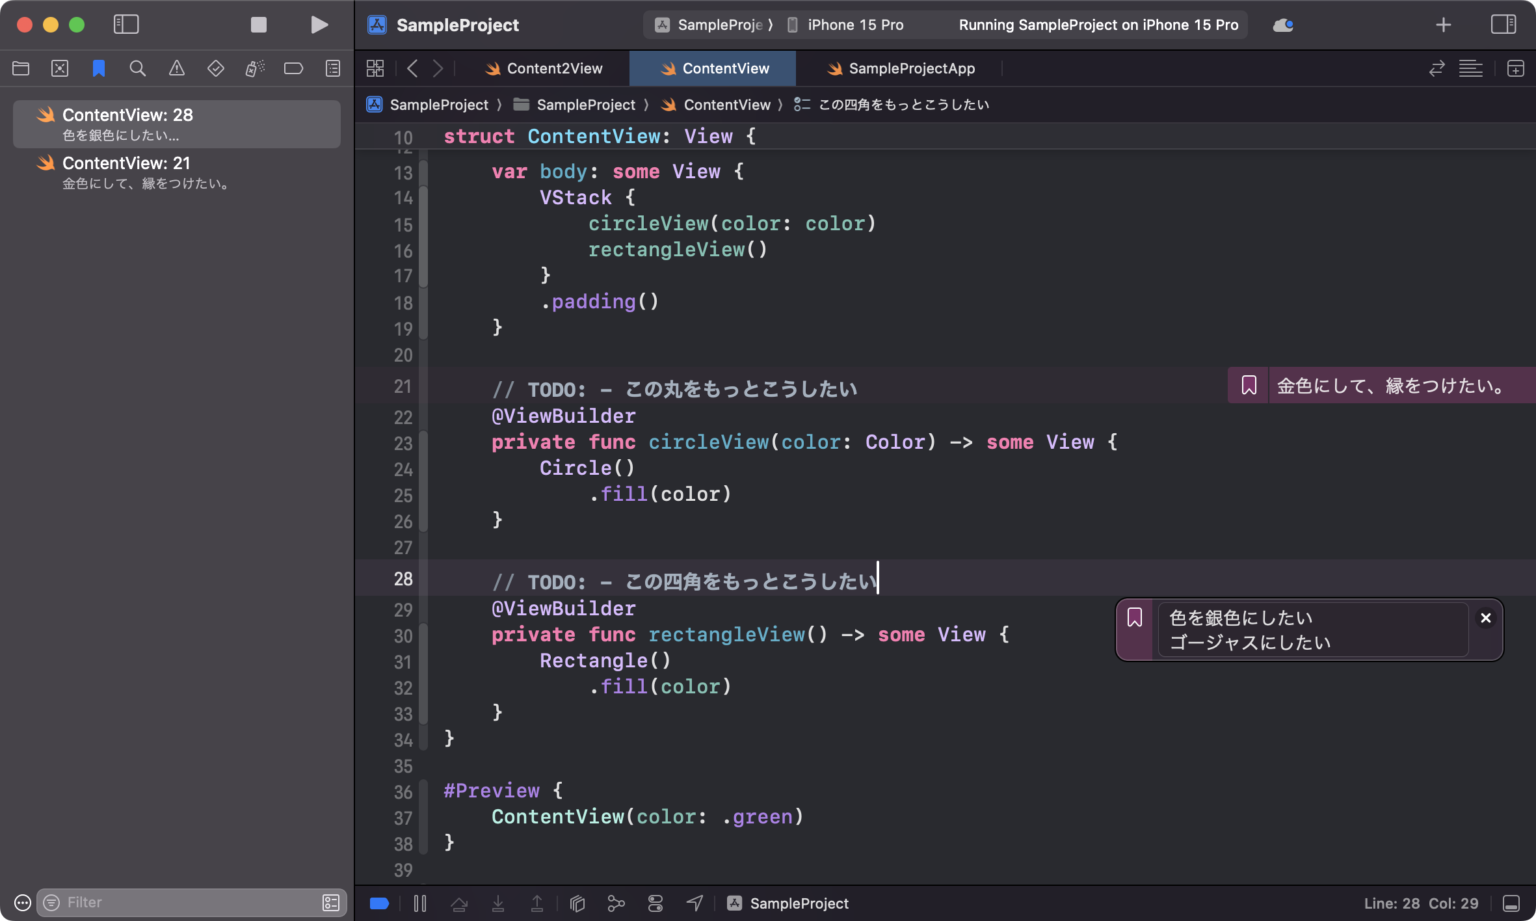The image size is (1536, 921).
Task: Open the Issues navigator warning triangle
Action: tap(176, 68)
